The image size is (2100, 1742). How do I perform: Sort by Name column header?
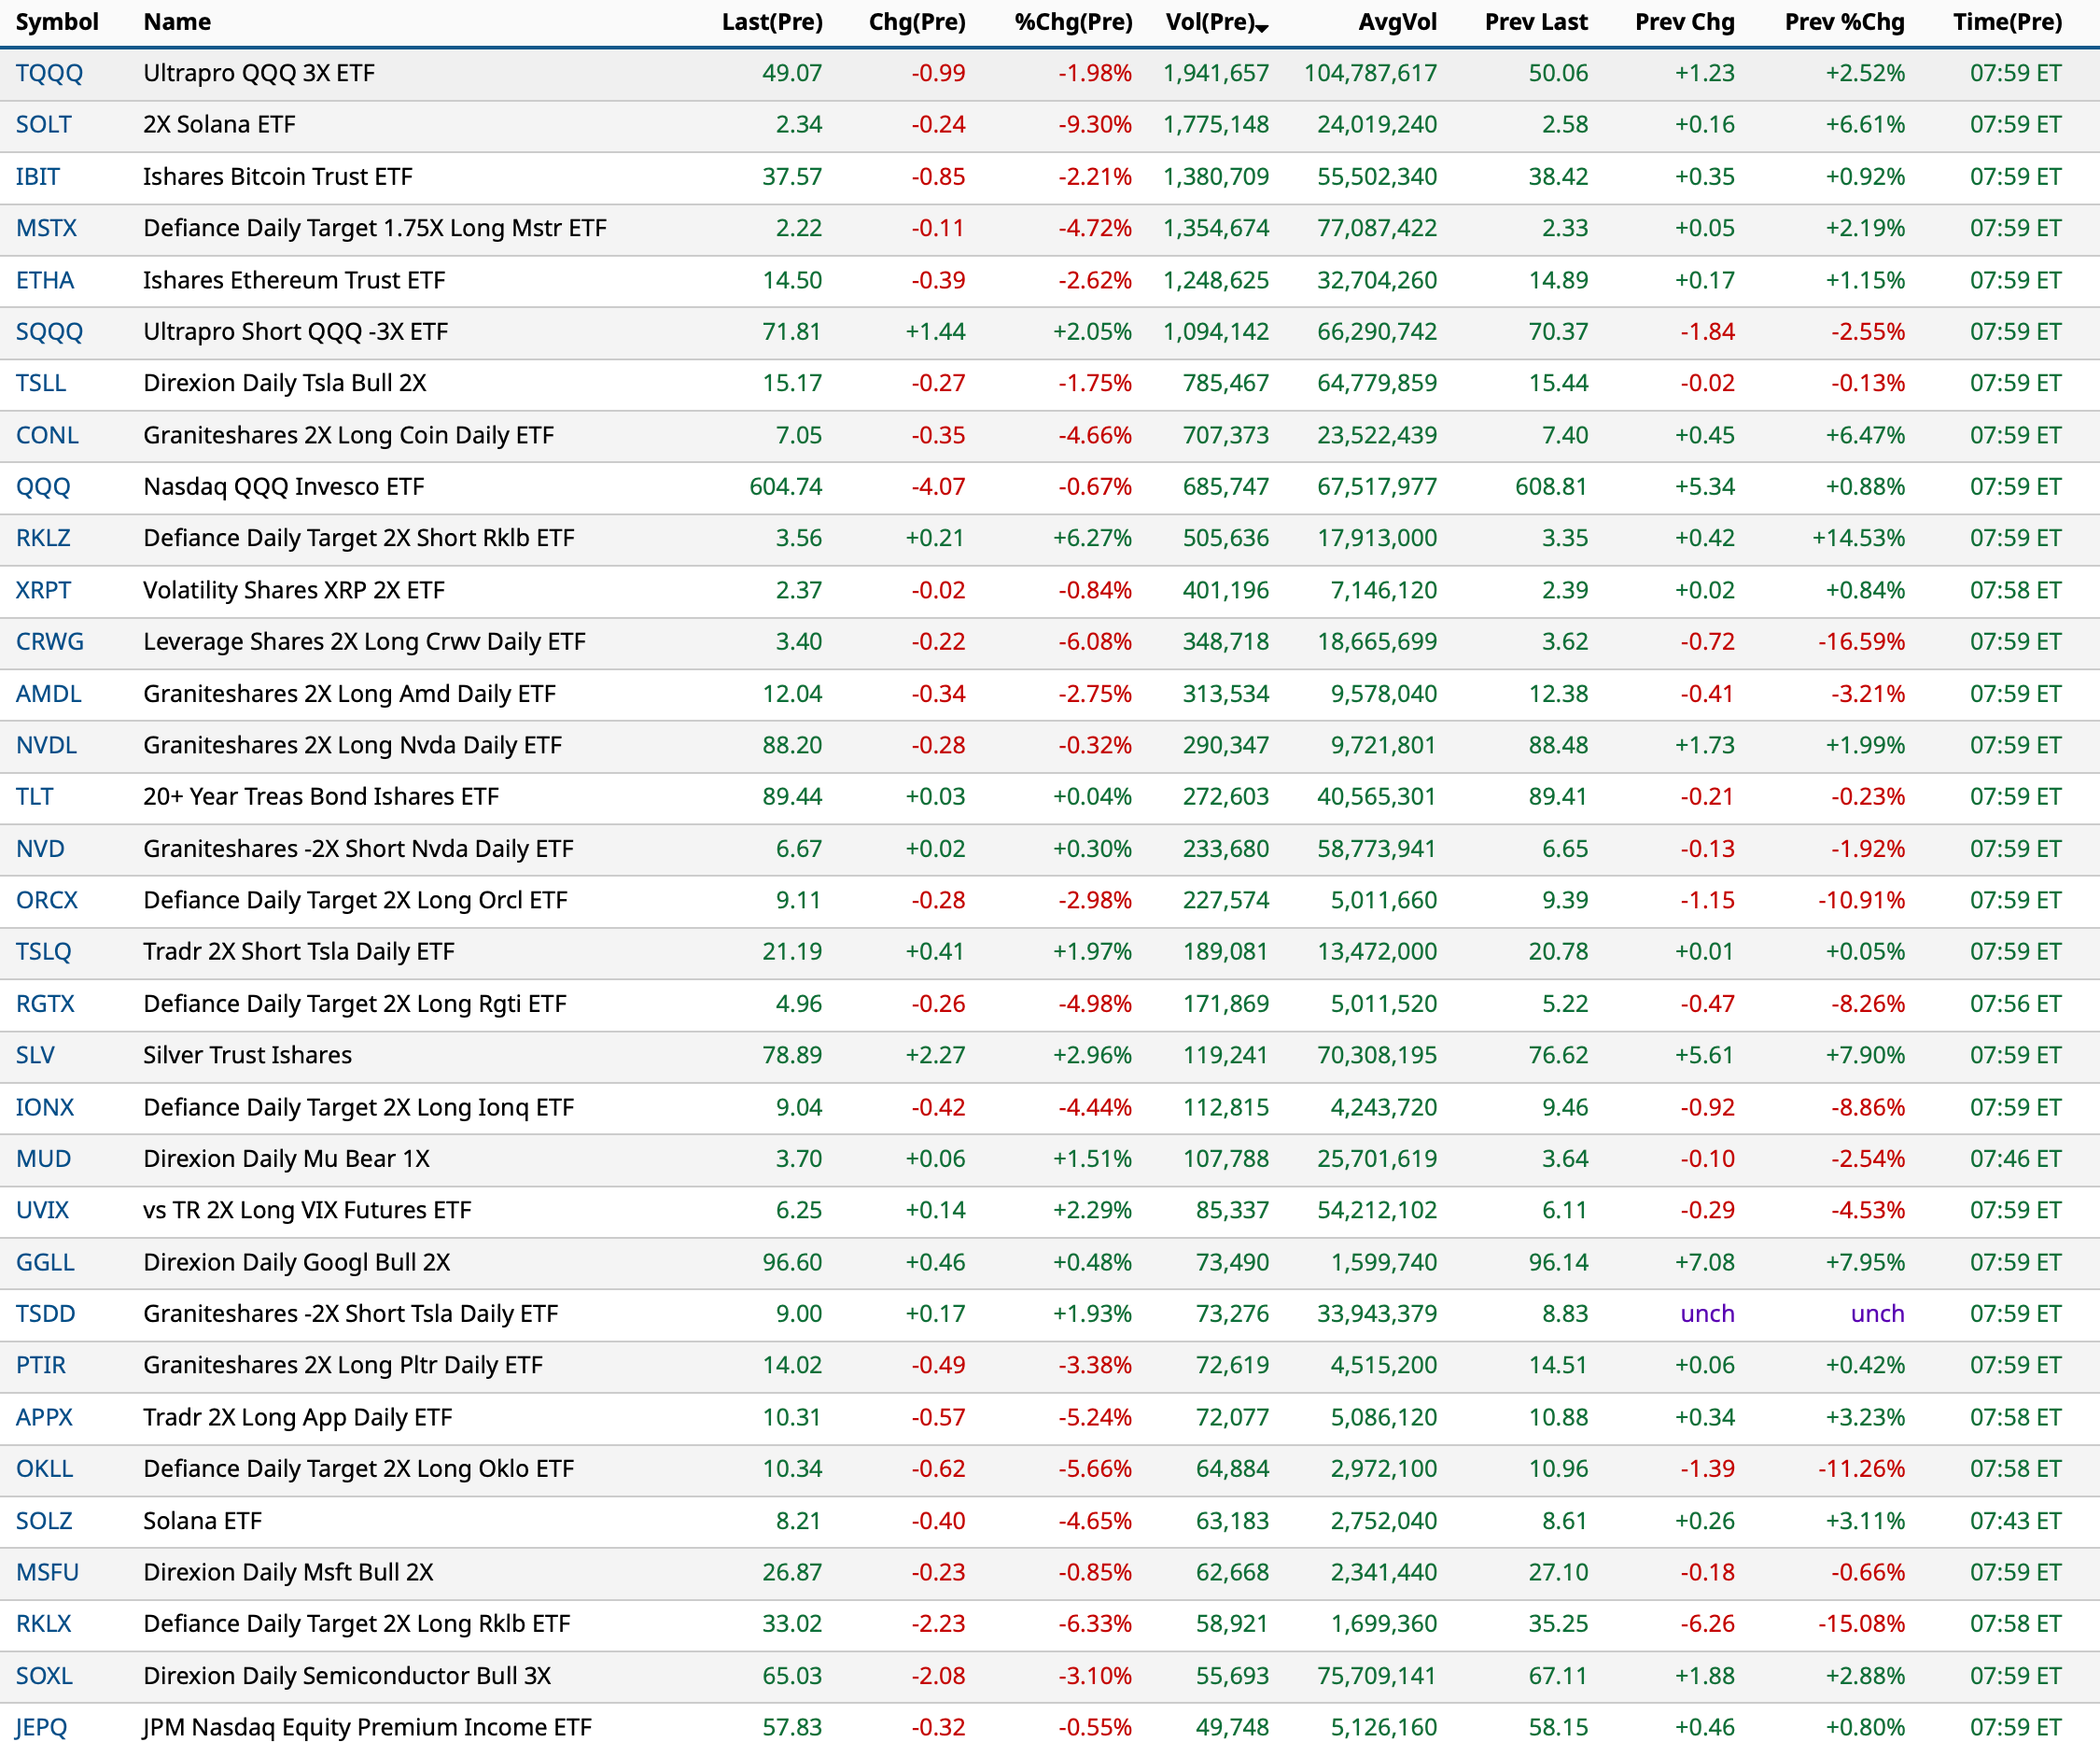177,22
